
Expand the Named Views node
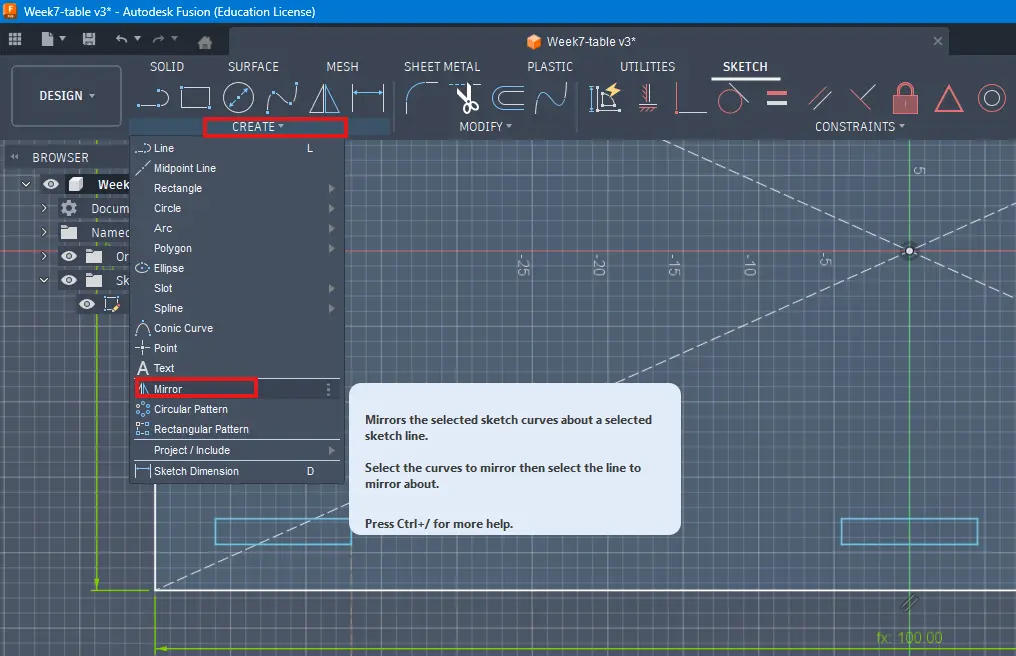click(x=44, y=232)
